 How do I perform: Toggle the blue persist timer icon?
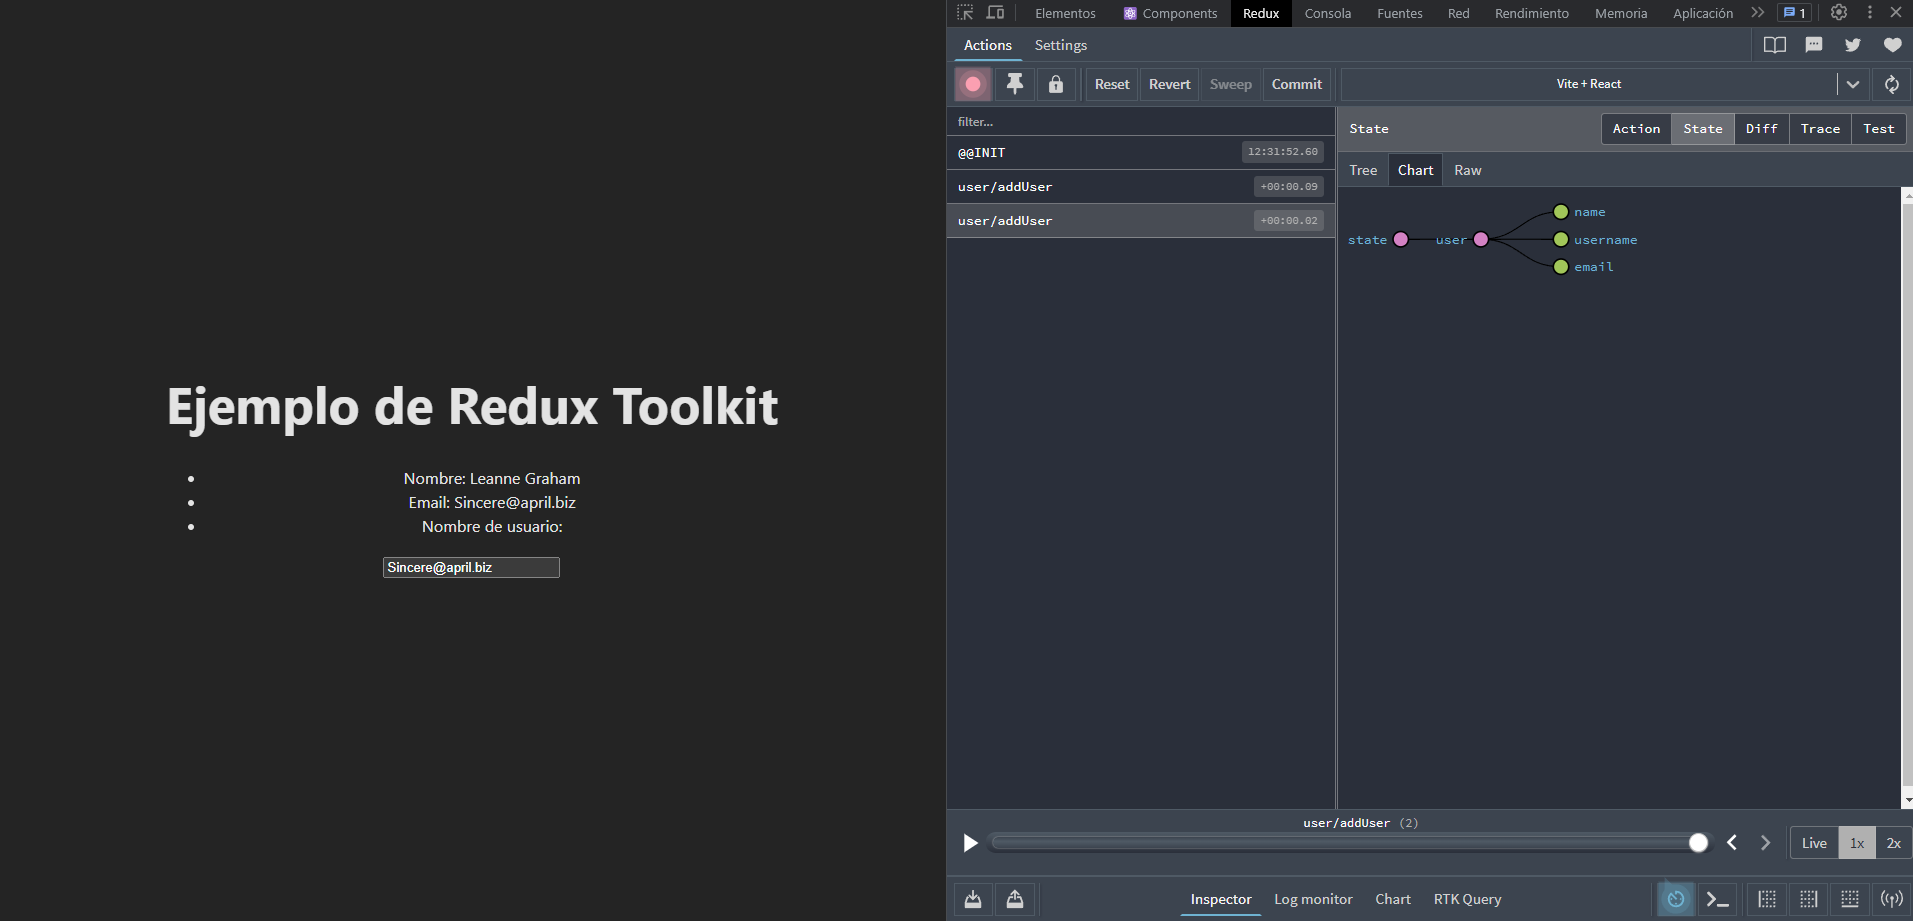(x=1676, y=899)
